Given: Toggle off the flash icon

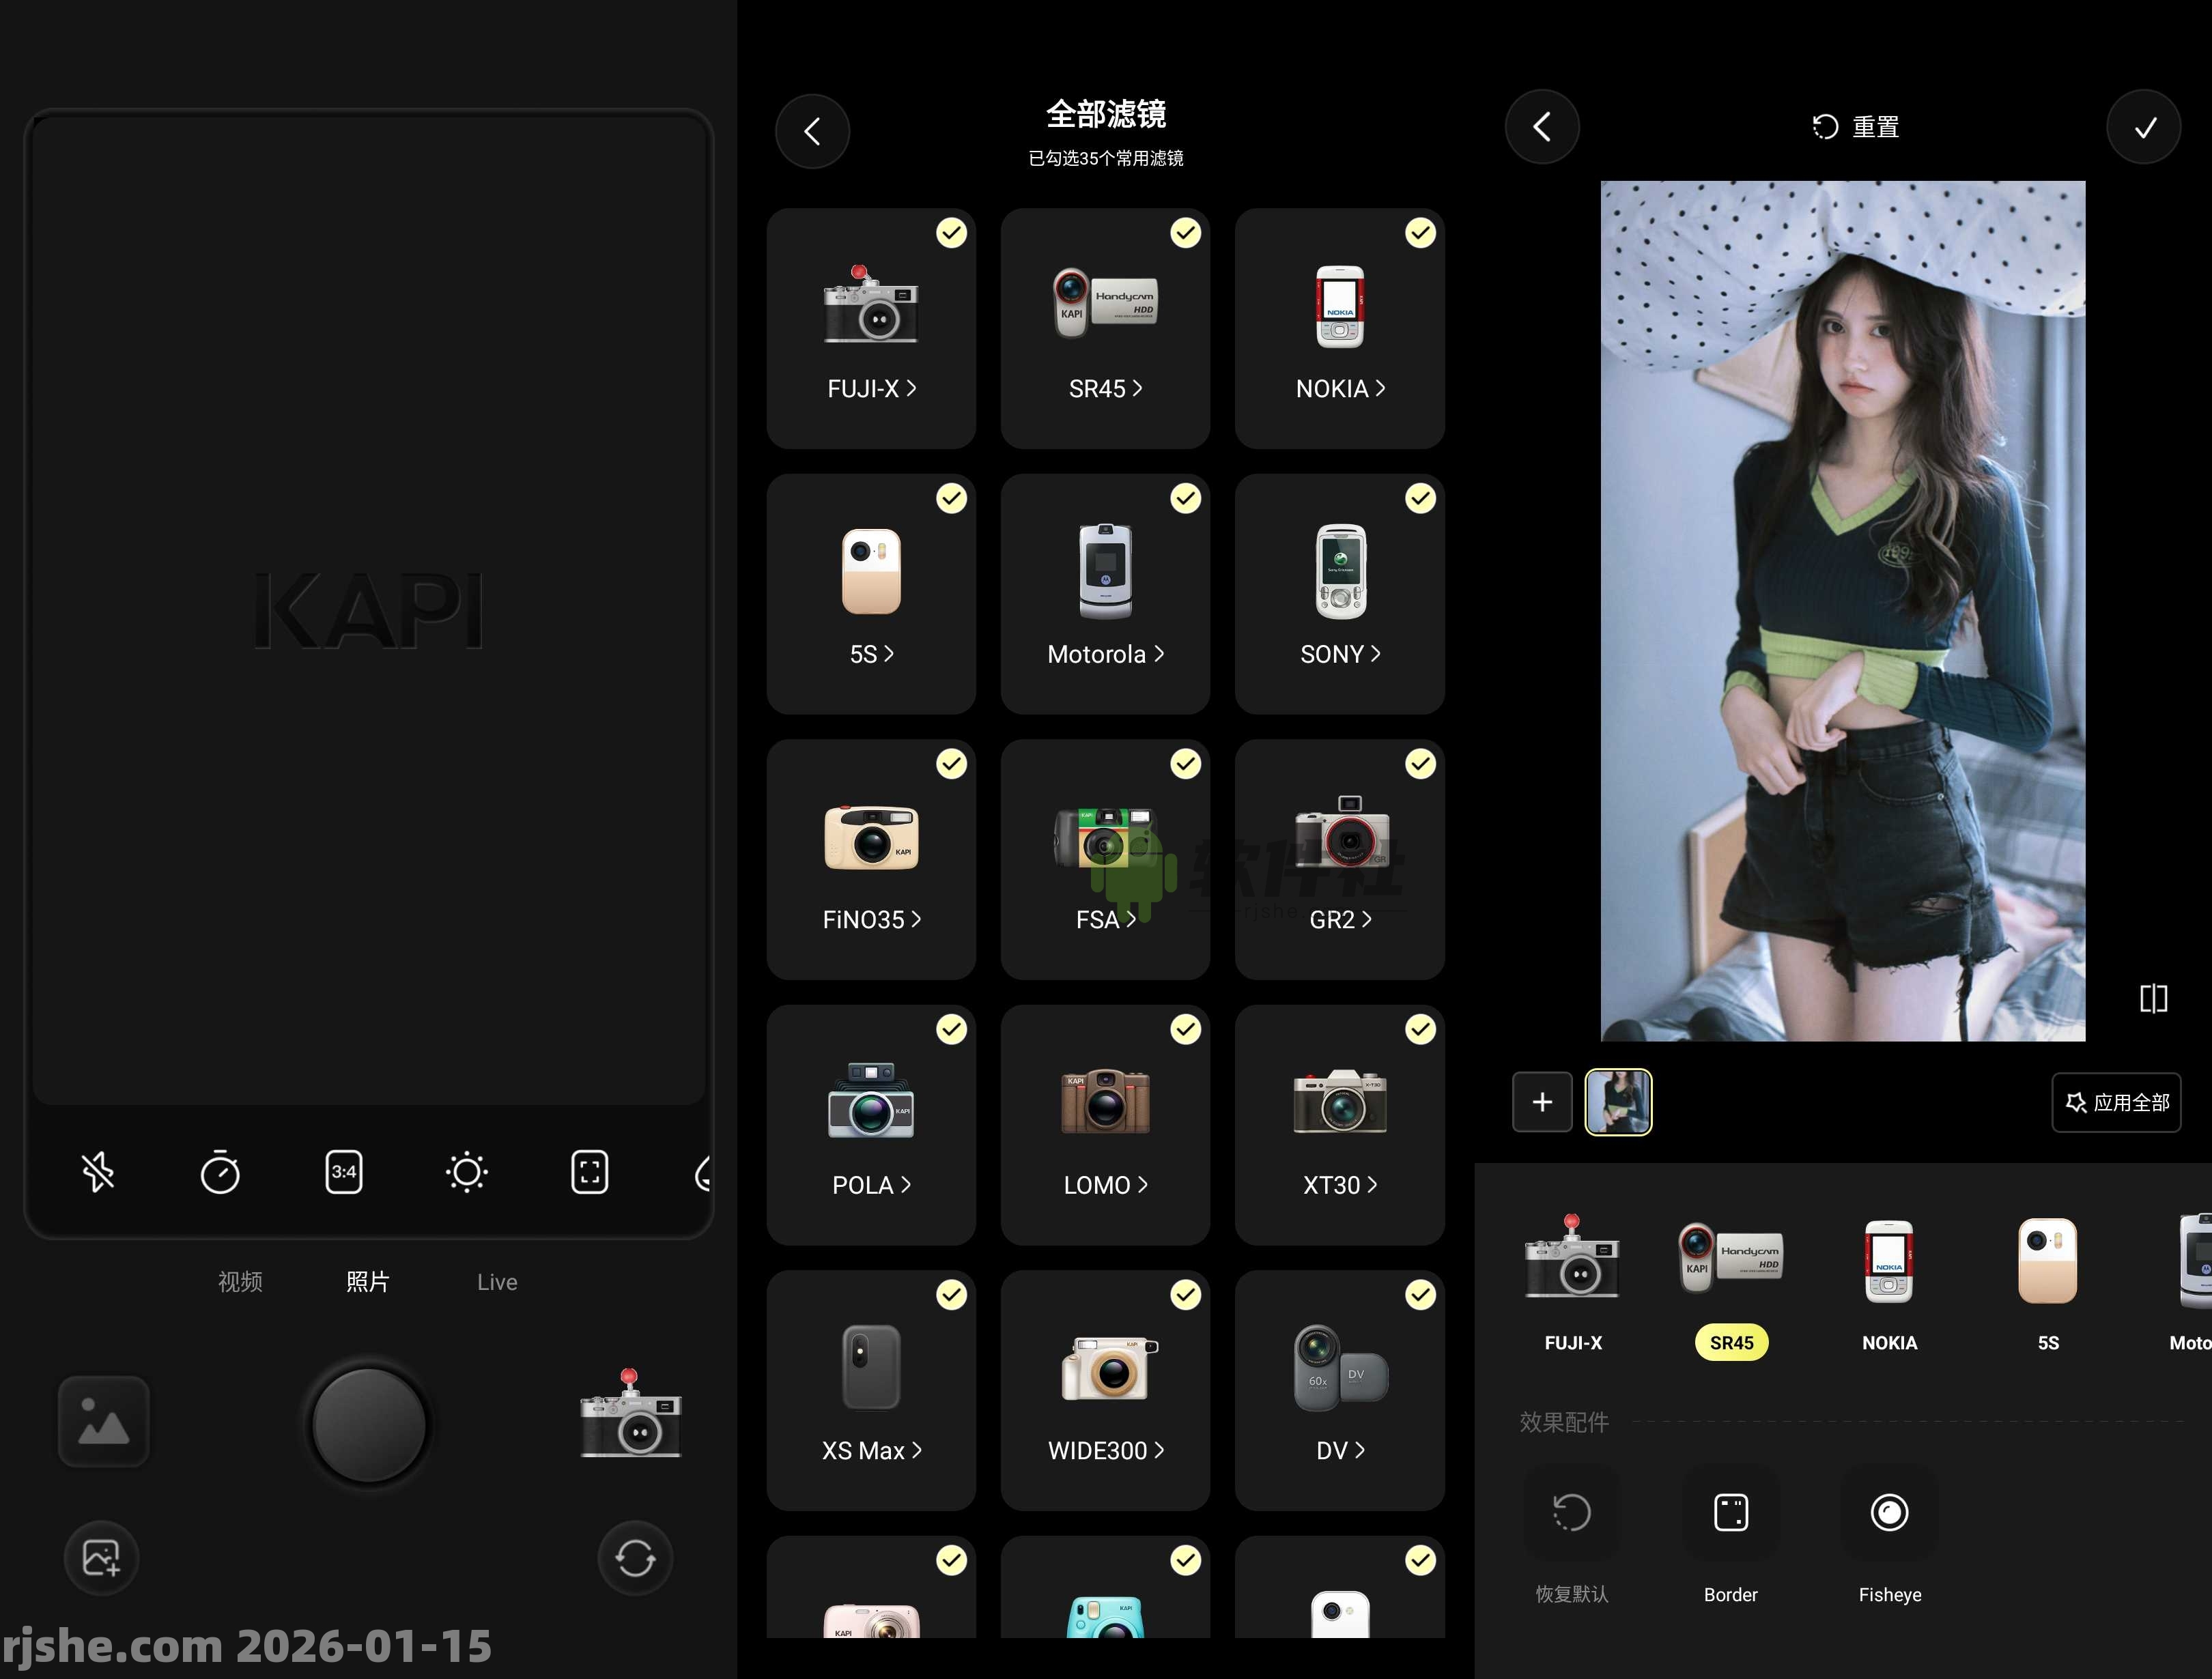Looking at the screenshot, I should tap(99, 1172).
